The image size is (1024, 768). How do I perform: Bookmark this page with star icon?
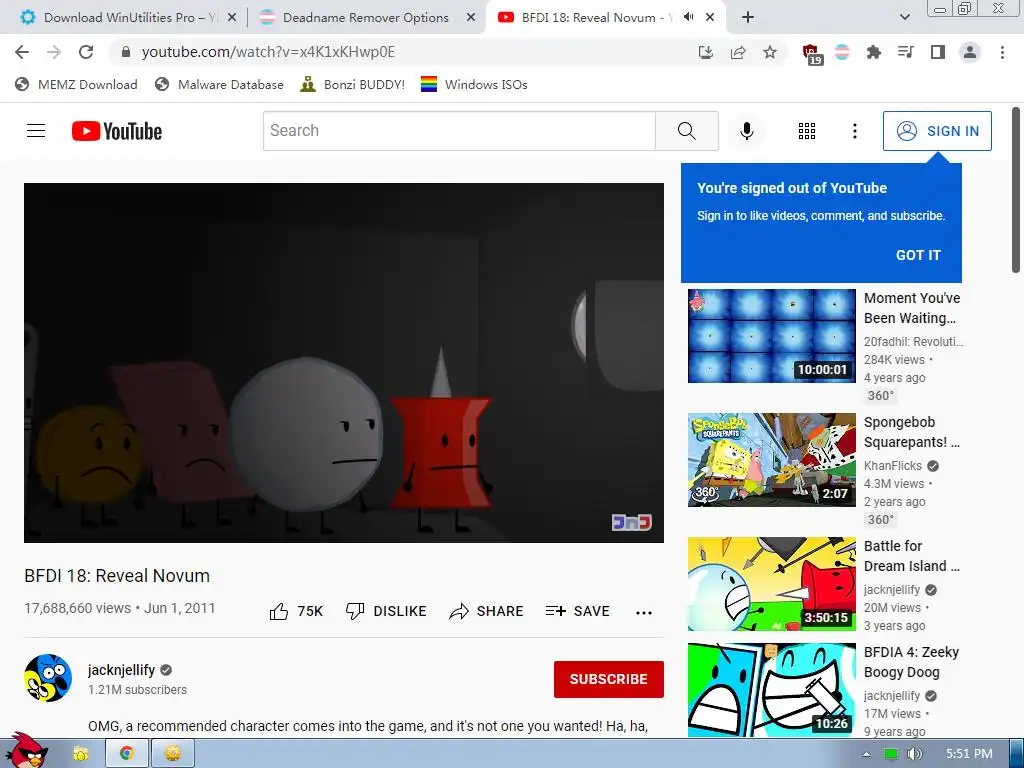[770, 52]
